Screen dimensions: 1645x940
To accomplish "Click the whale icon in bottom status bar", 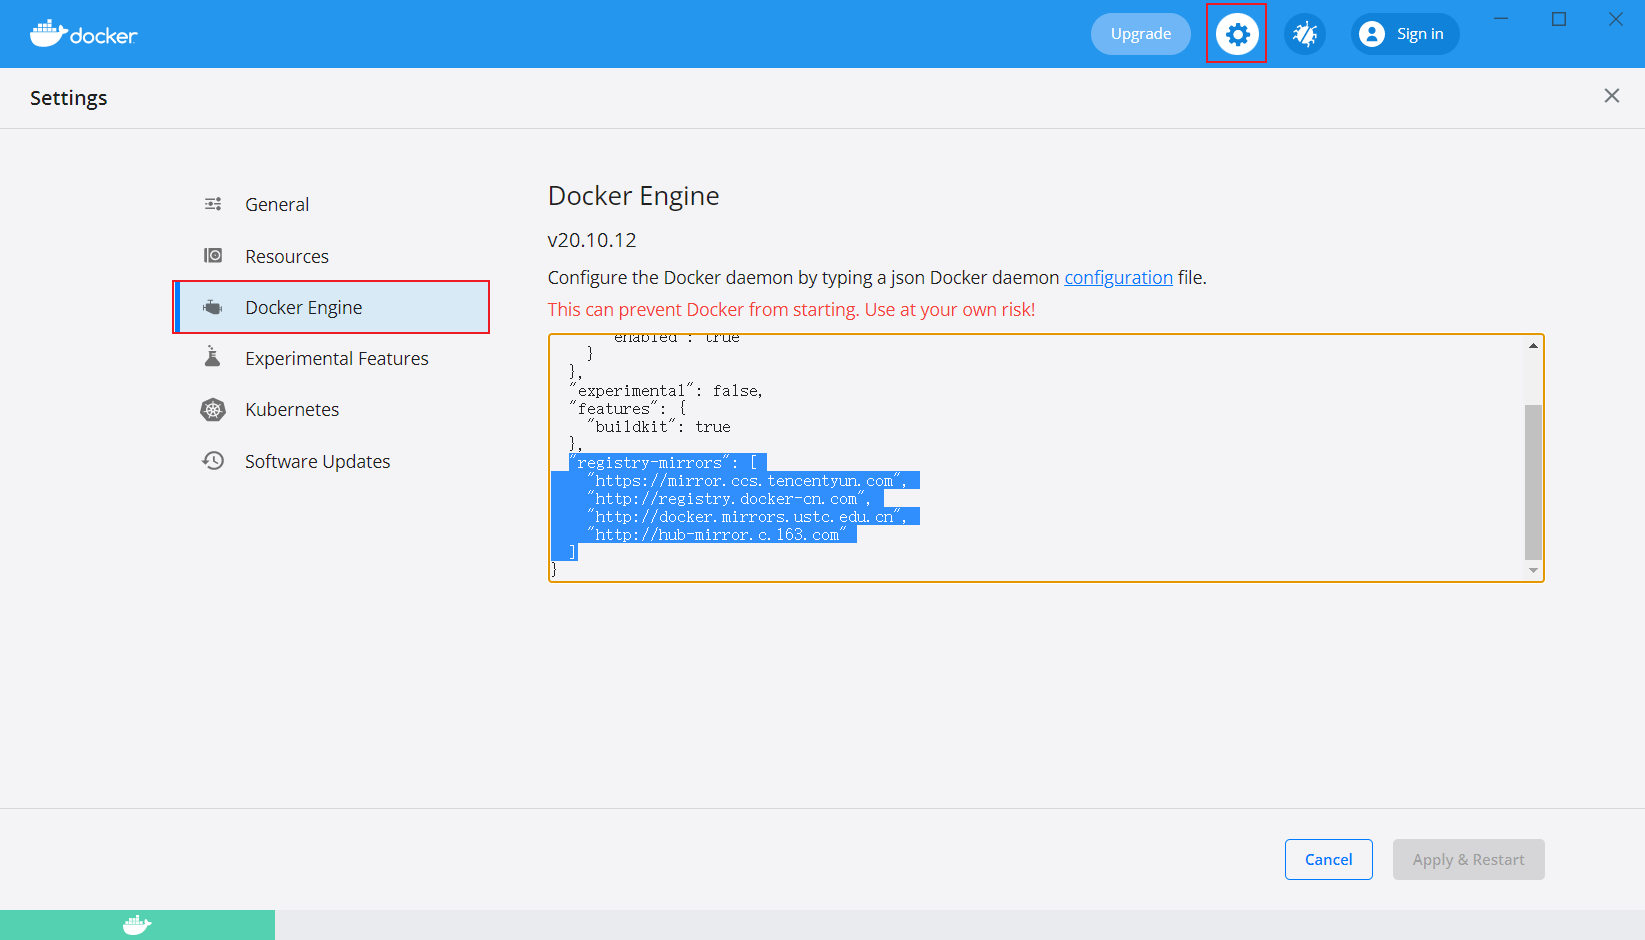I will click(137, 925).
